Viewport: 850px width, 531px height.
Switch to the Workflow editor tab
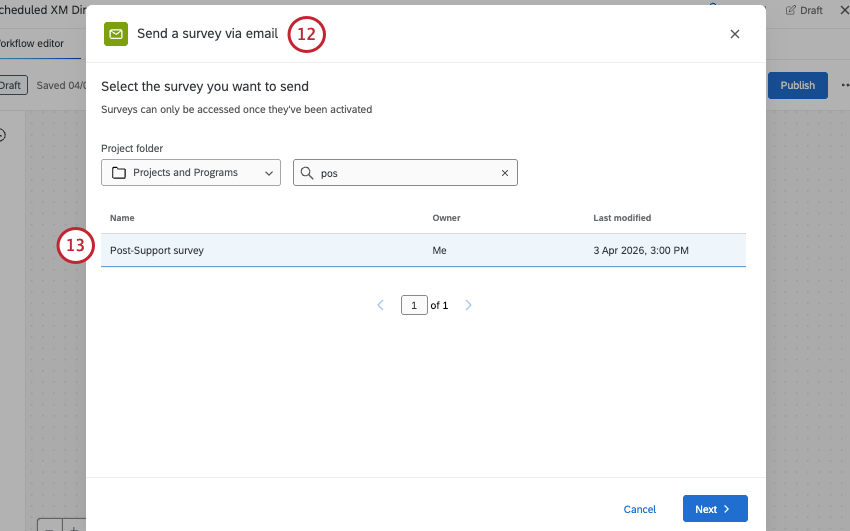[31, 43]
